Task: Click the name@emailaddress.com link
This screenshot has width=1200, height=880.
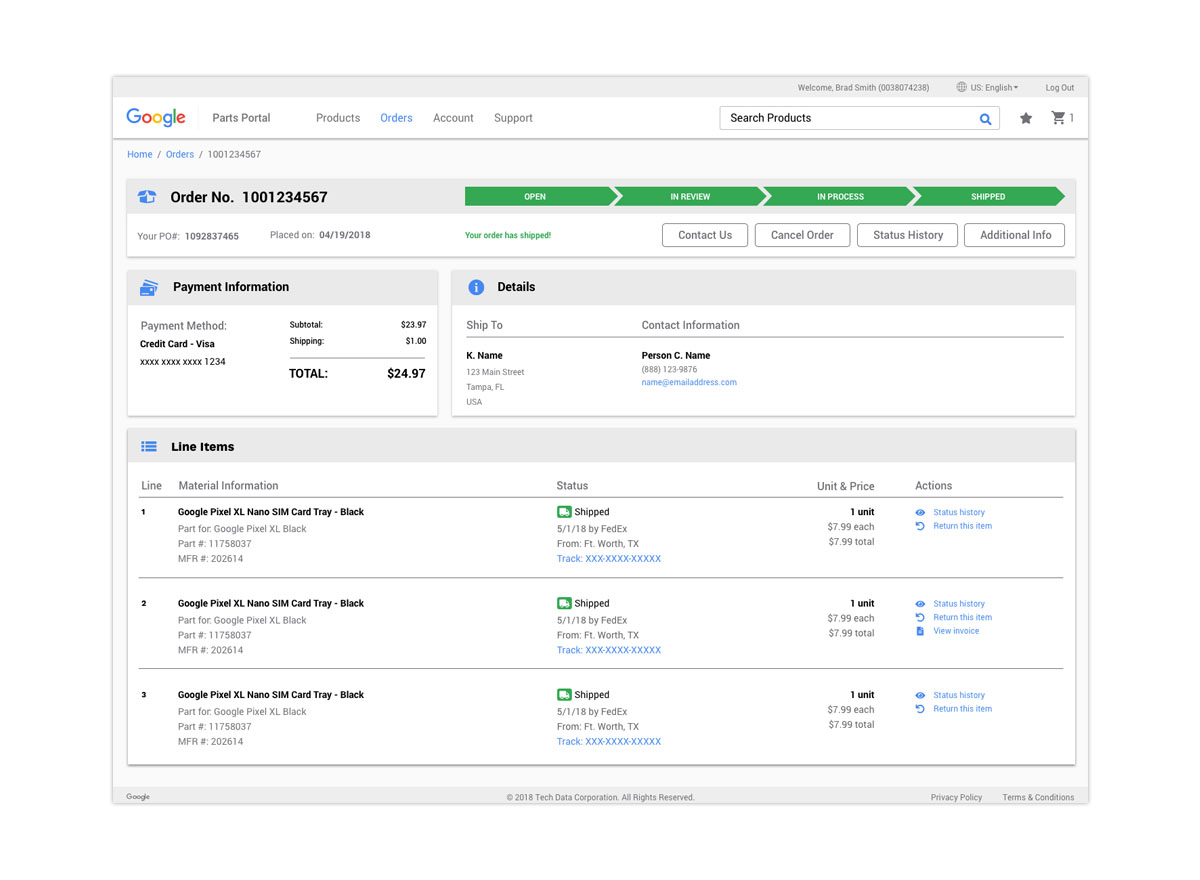Action: point(689,383)
